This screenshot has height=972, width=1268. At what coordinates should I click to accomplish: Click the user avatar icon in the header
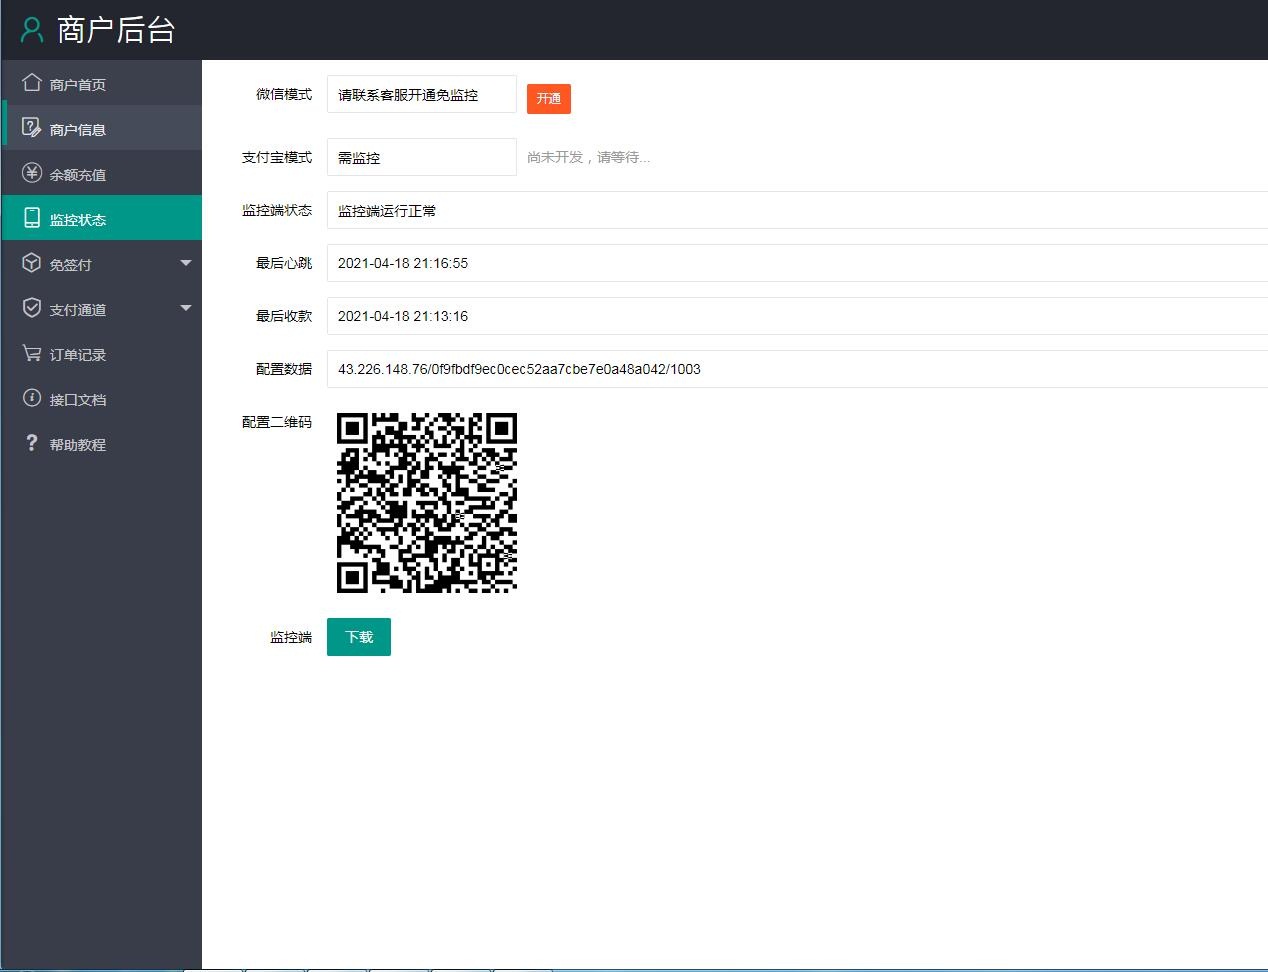click(x=31, y=29)
